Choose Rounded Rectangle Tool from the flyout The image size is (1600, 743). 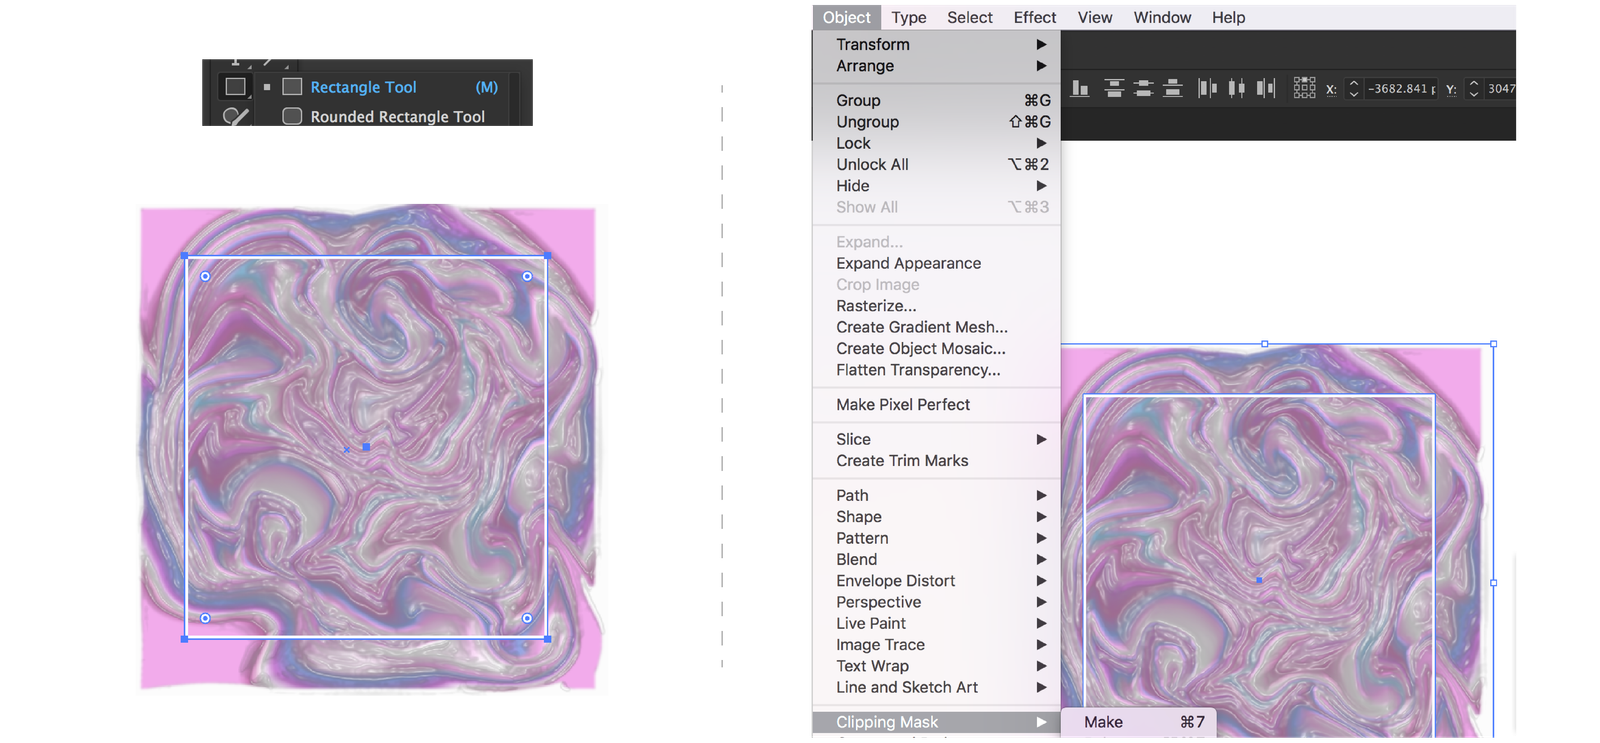tap(397, 116)
